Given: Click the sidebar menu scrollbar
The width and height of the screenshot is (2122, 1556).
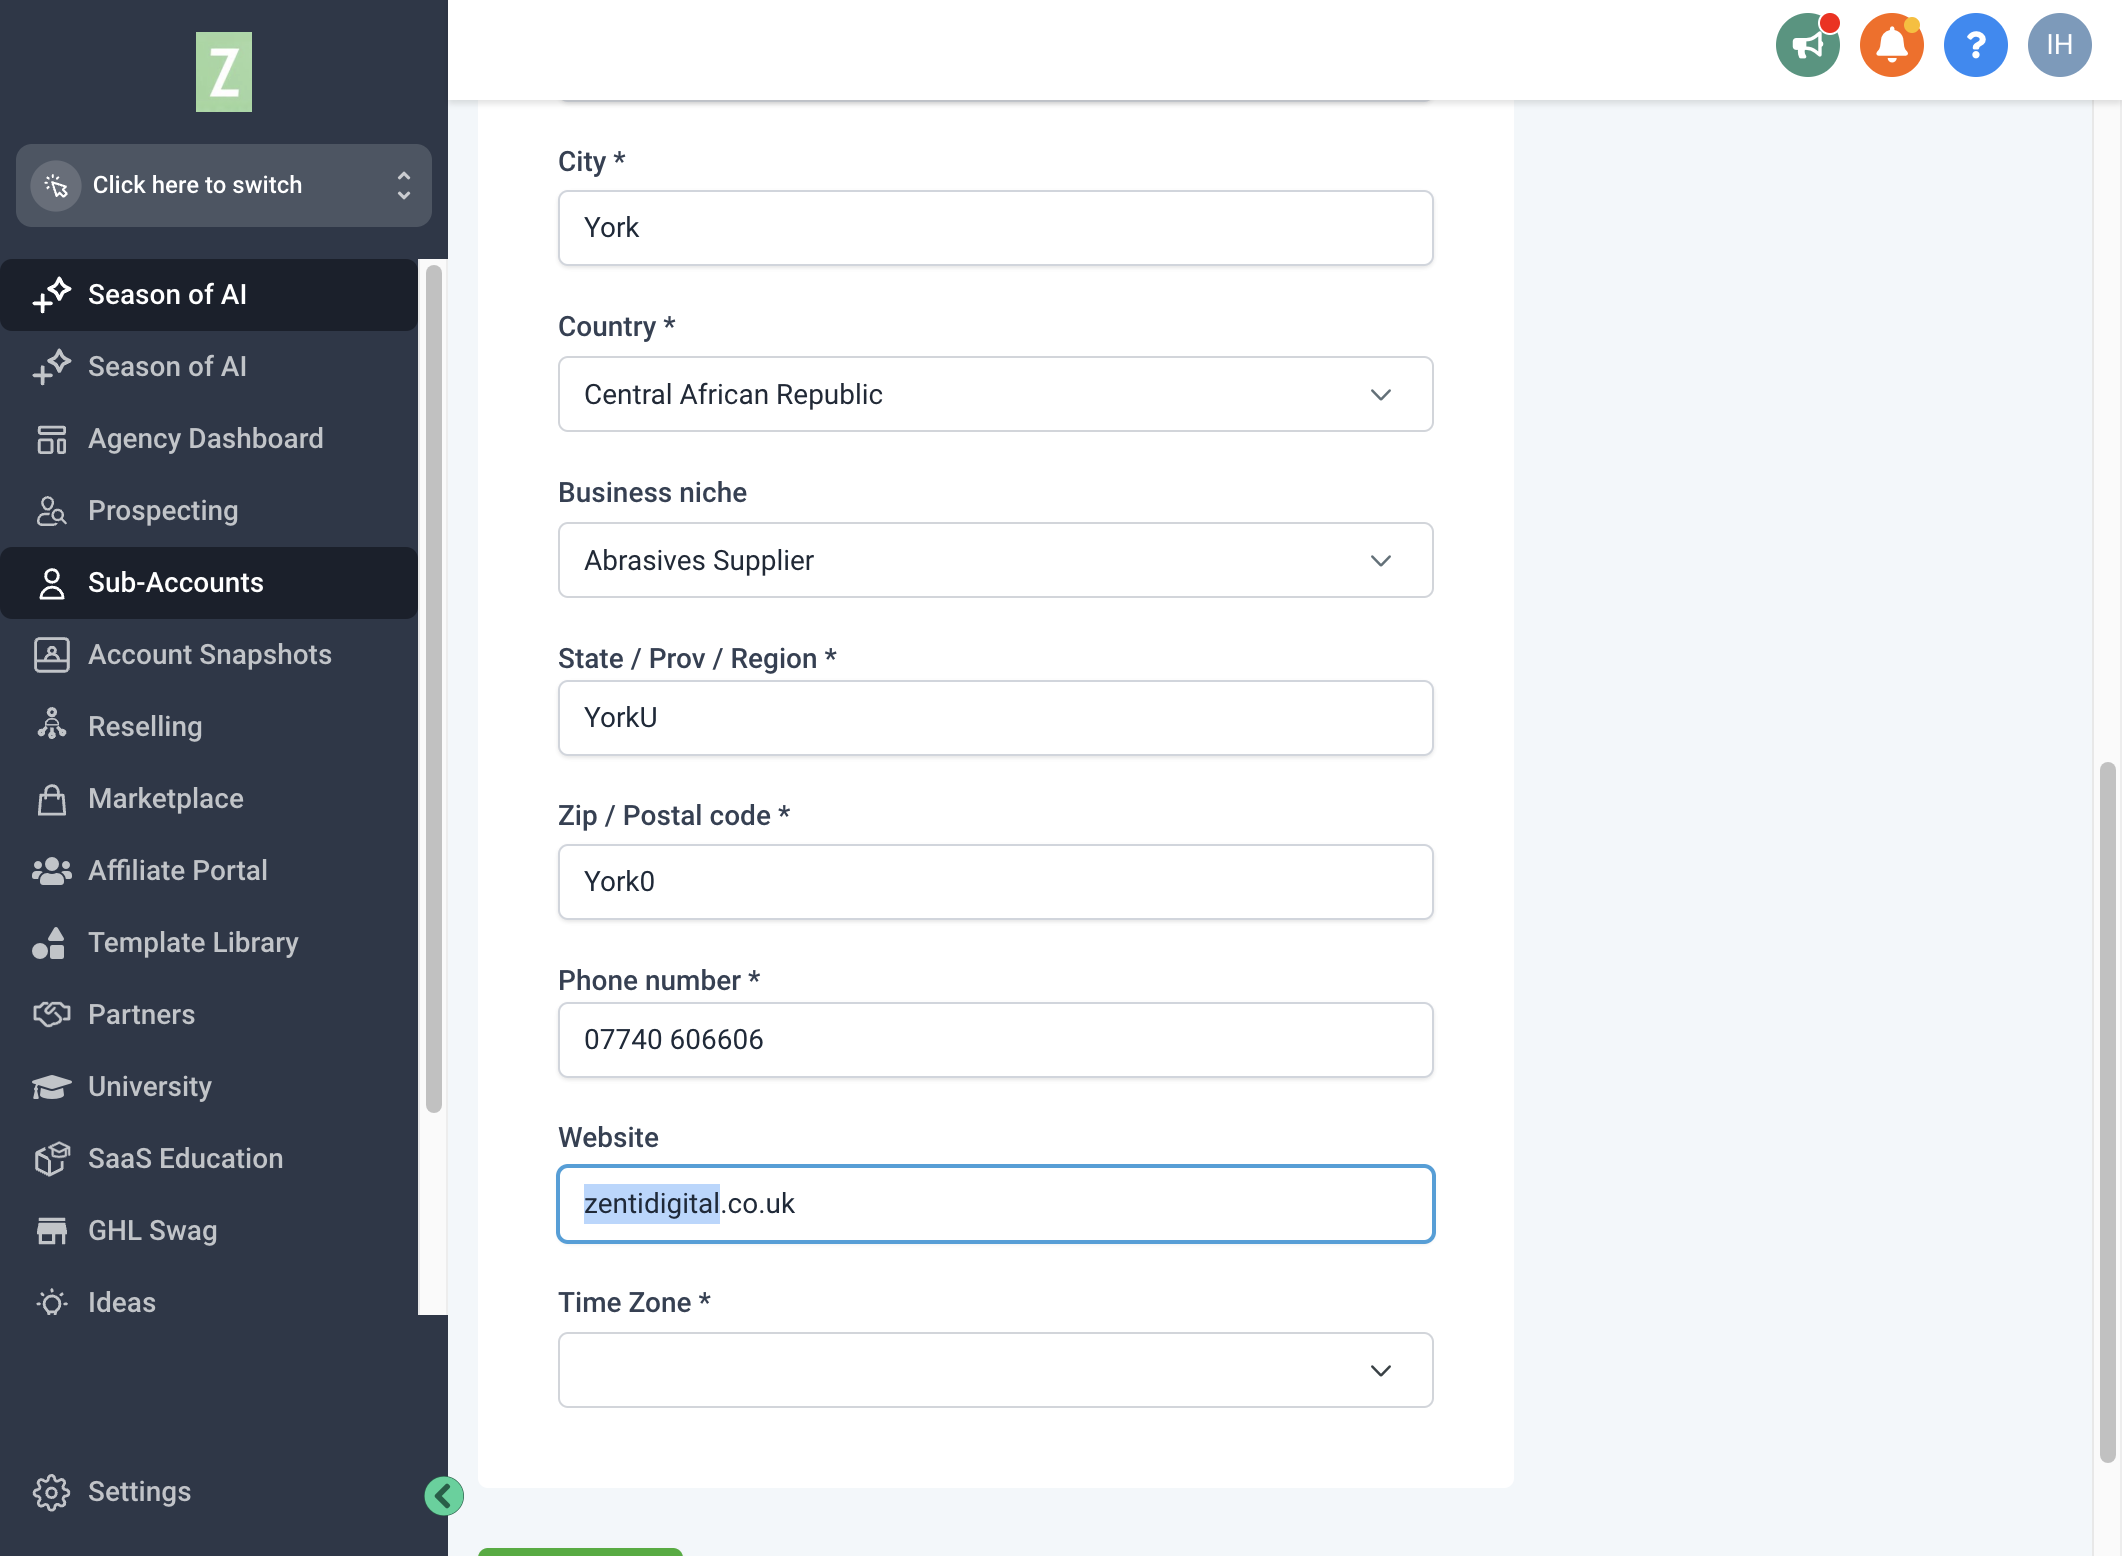Looking at the screenshot, I should pos(433,690).
